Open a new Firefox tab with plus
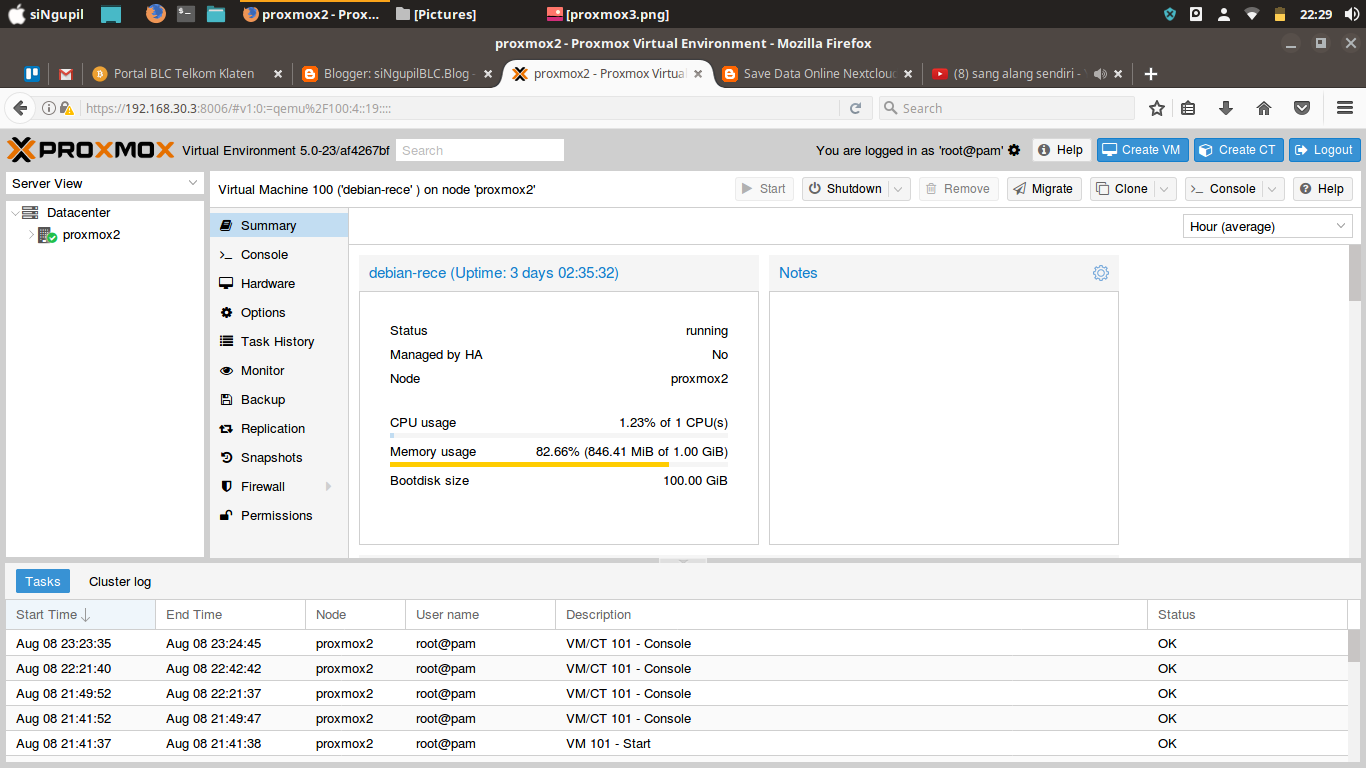 coord(1151,74)
